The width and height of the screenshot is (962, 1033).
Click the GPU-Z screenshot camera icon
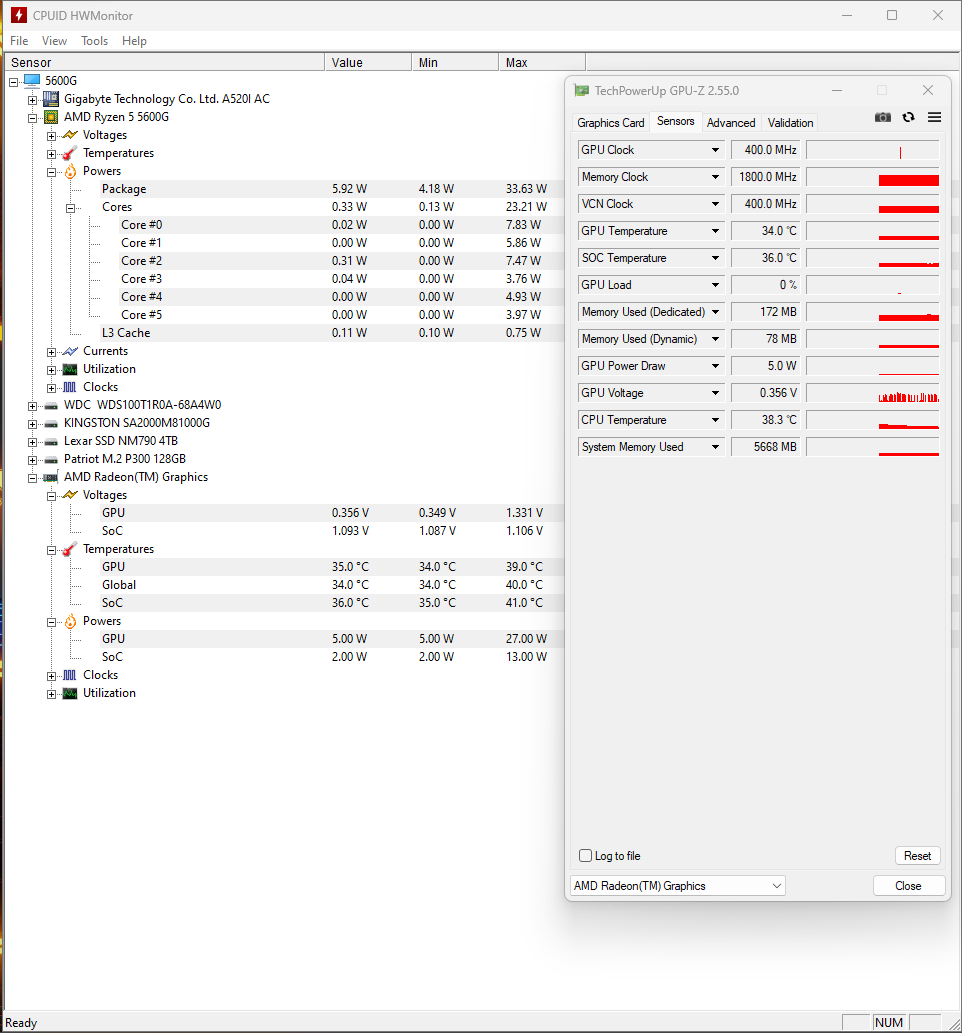coord(882,117)
